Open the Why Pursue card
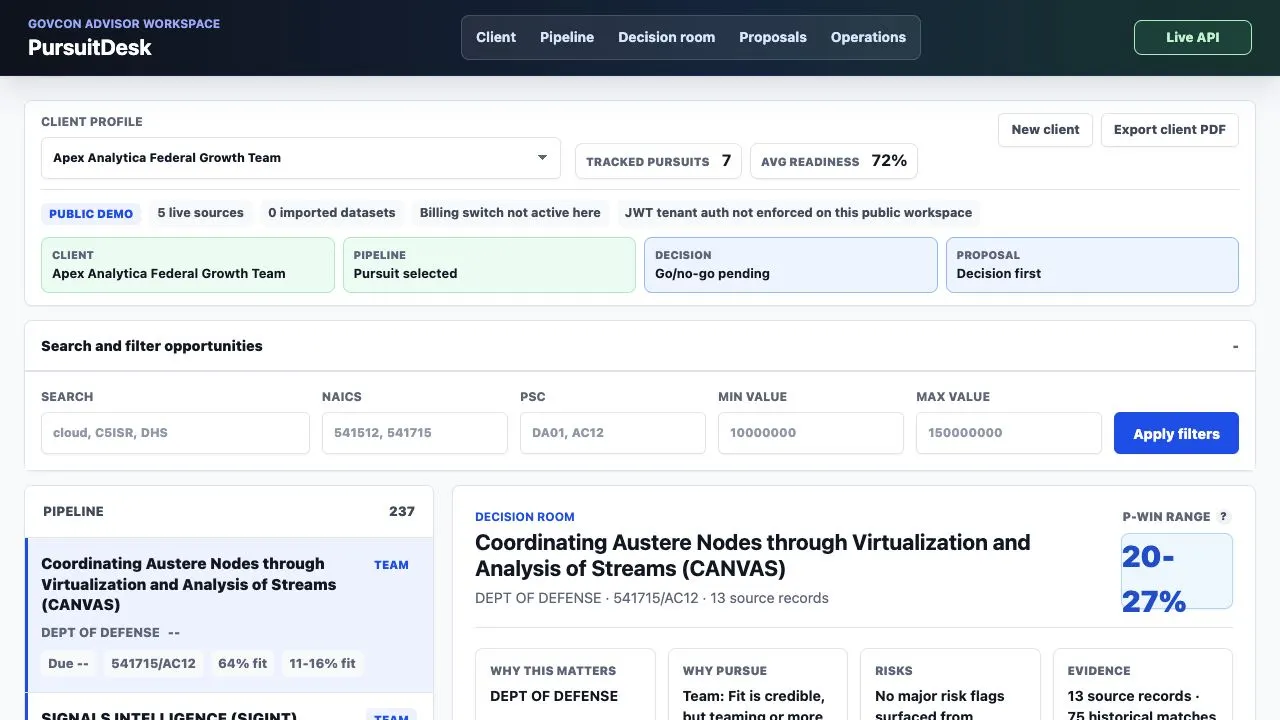The width and height of the screenshot is (1280, 720). (x=758, y=685)
